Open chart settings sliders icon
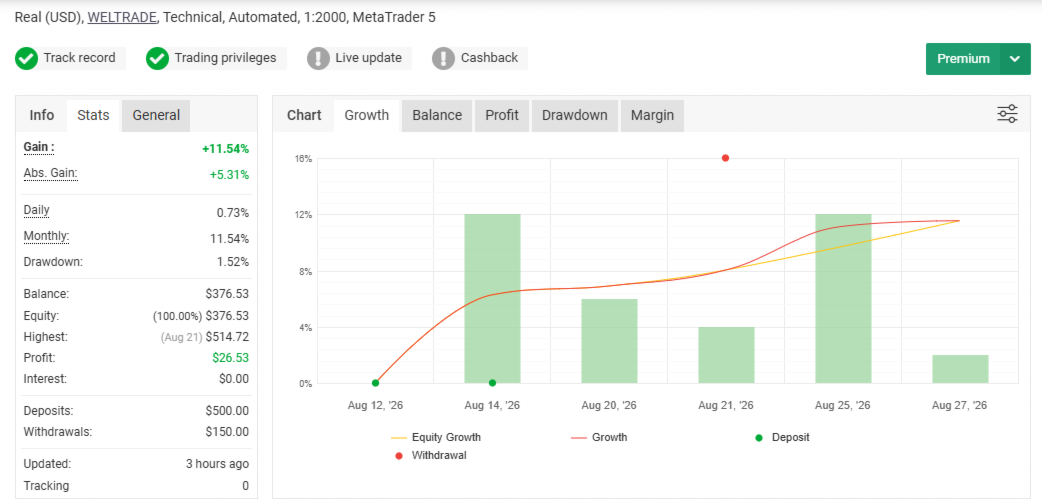This screenshot has width=1042, height=502. [x=1007, y=114]
